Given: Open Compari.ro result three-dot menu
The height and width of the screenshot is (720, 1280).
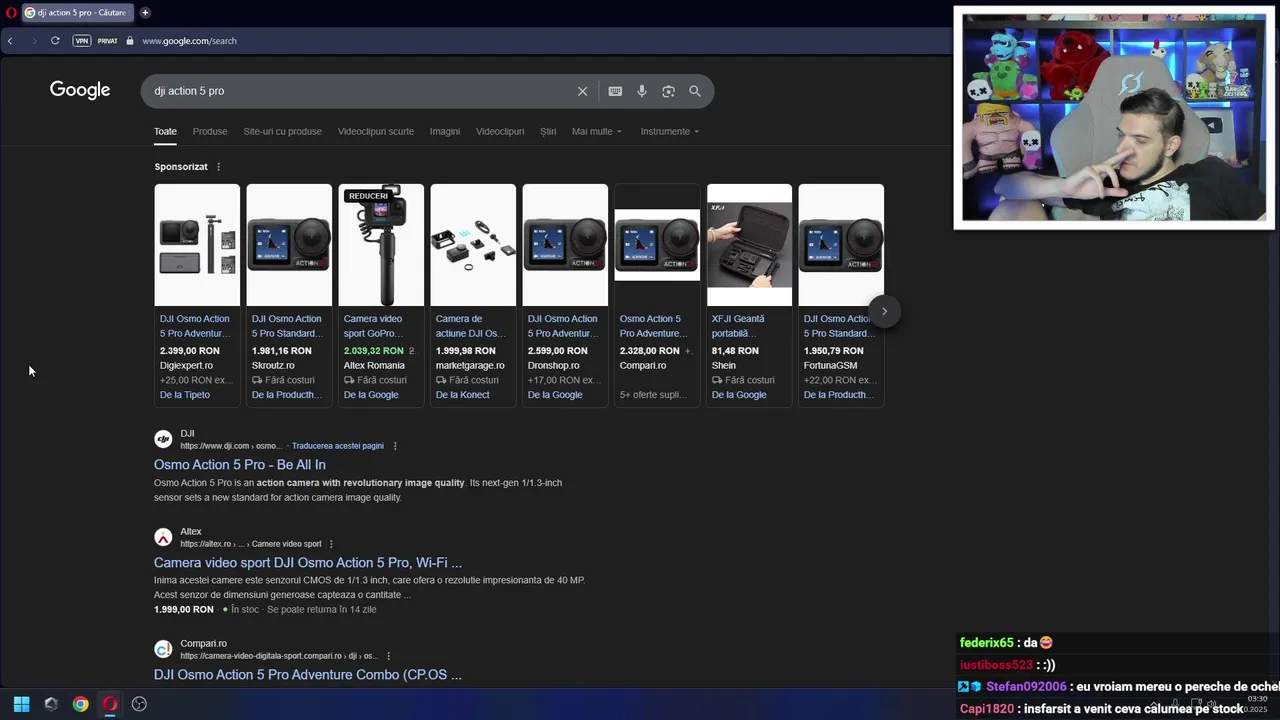Looking at the screenshot, I should coord(388,656).
